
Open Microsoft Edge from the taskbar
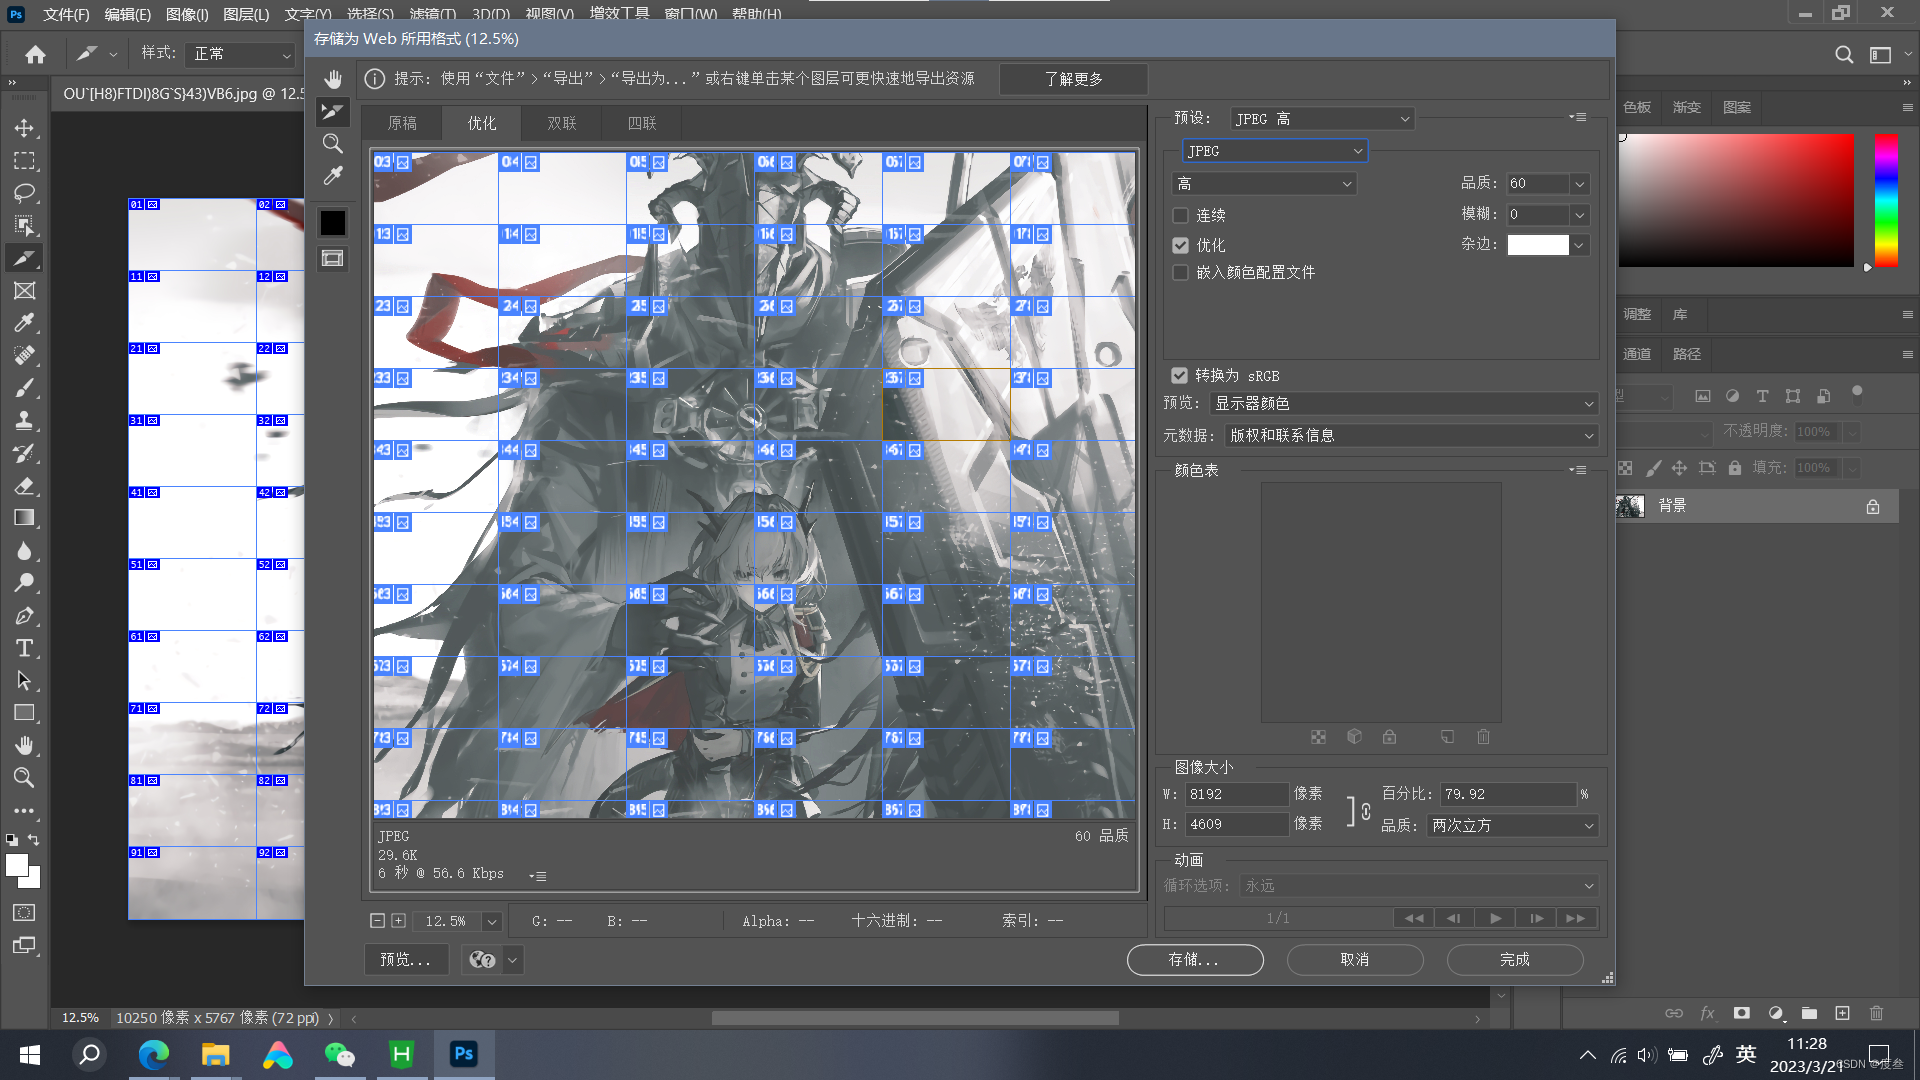click(x=153, y=1054)
